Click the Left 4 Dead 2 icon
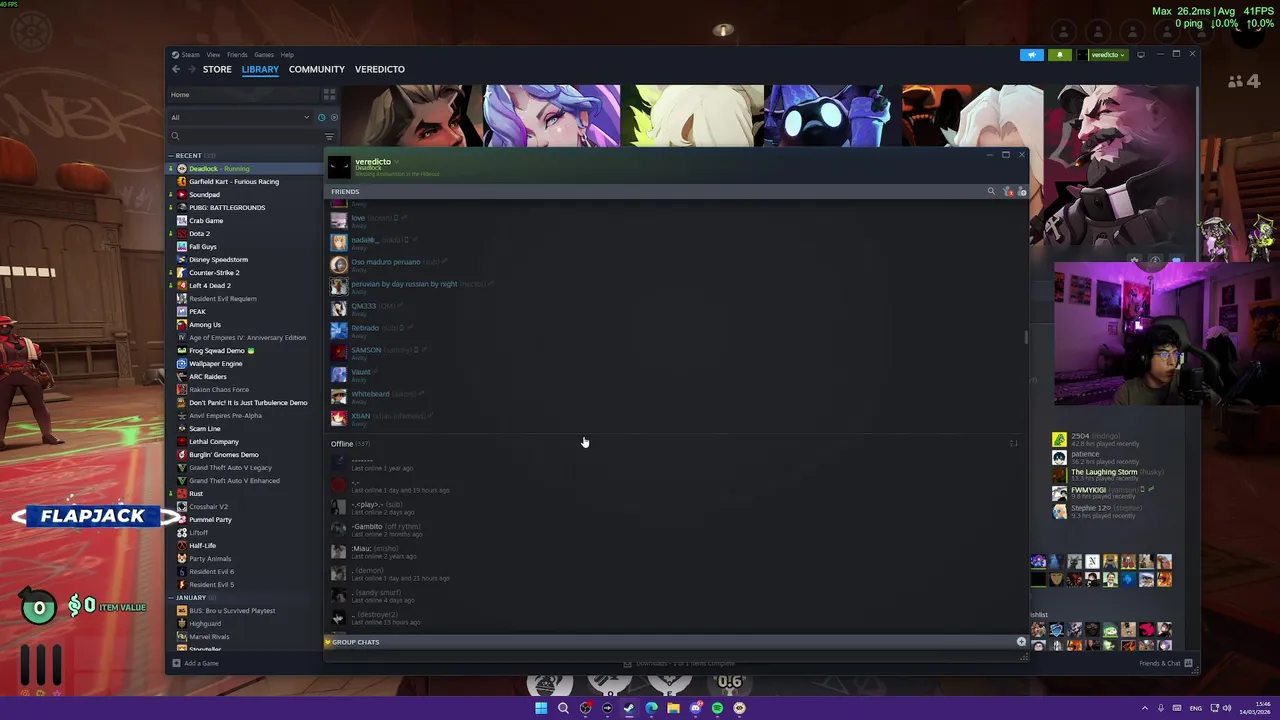The image size is (1280, 720). 181,286
